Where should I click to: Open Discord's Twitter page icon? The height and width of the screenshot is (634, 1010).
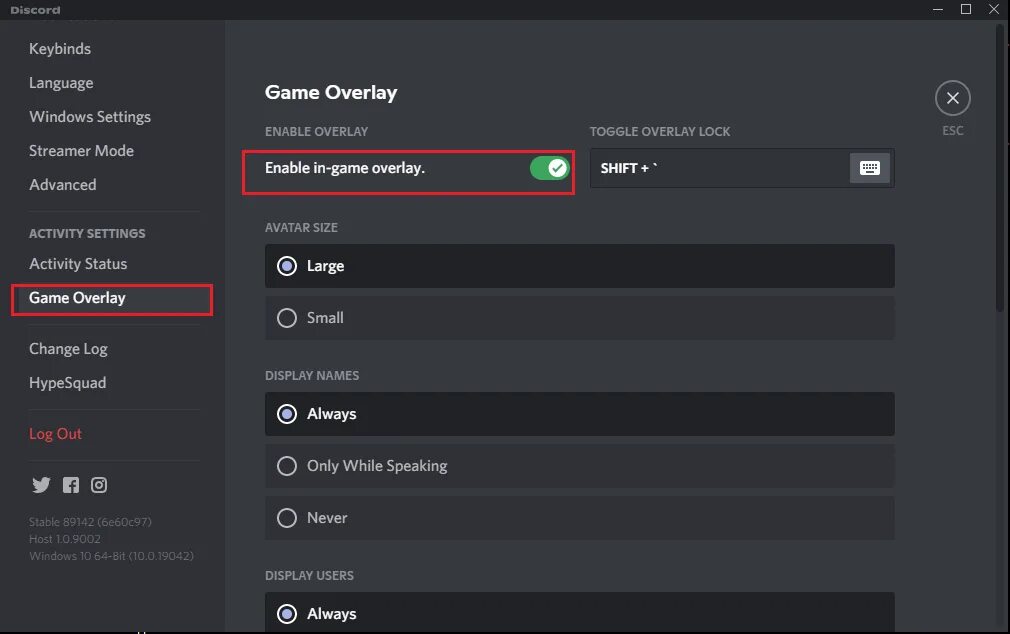point(41,485)
